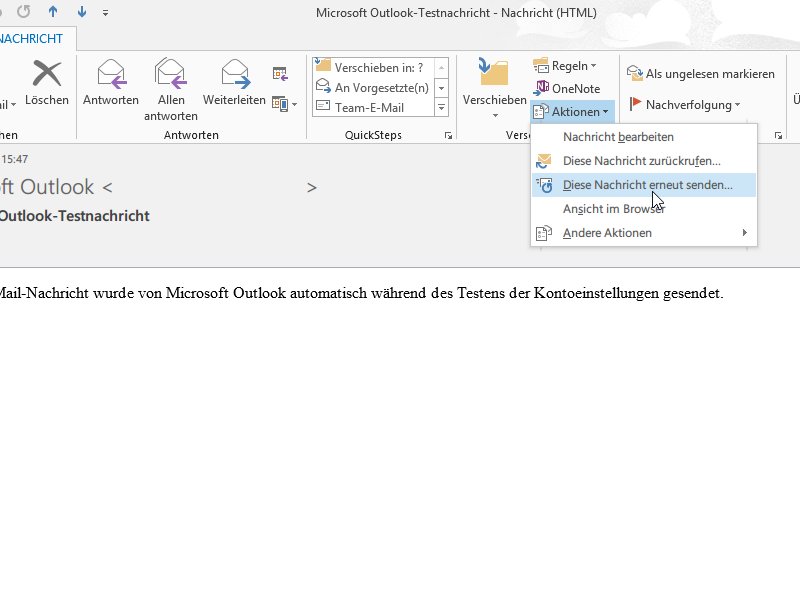Expand the 'Andere Aktionen' submenu
The width and height of the screenshot is (800, 600).
pos(644,233)
